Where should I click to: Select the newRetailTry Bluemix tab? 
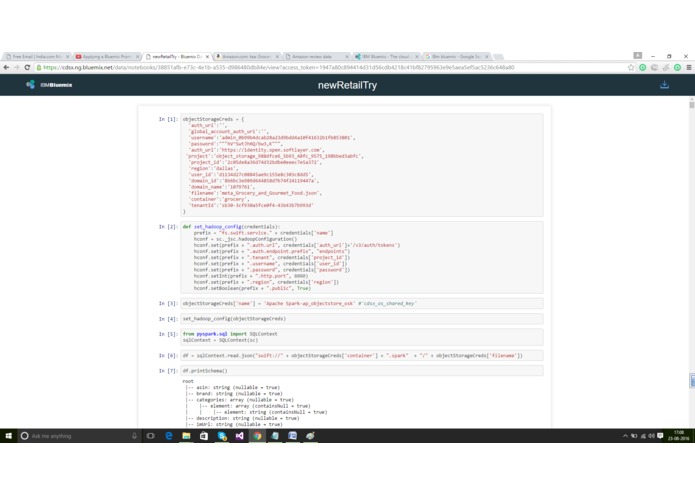[x=176, y=57]
